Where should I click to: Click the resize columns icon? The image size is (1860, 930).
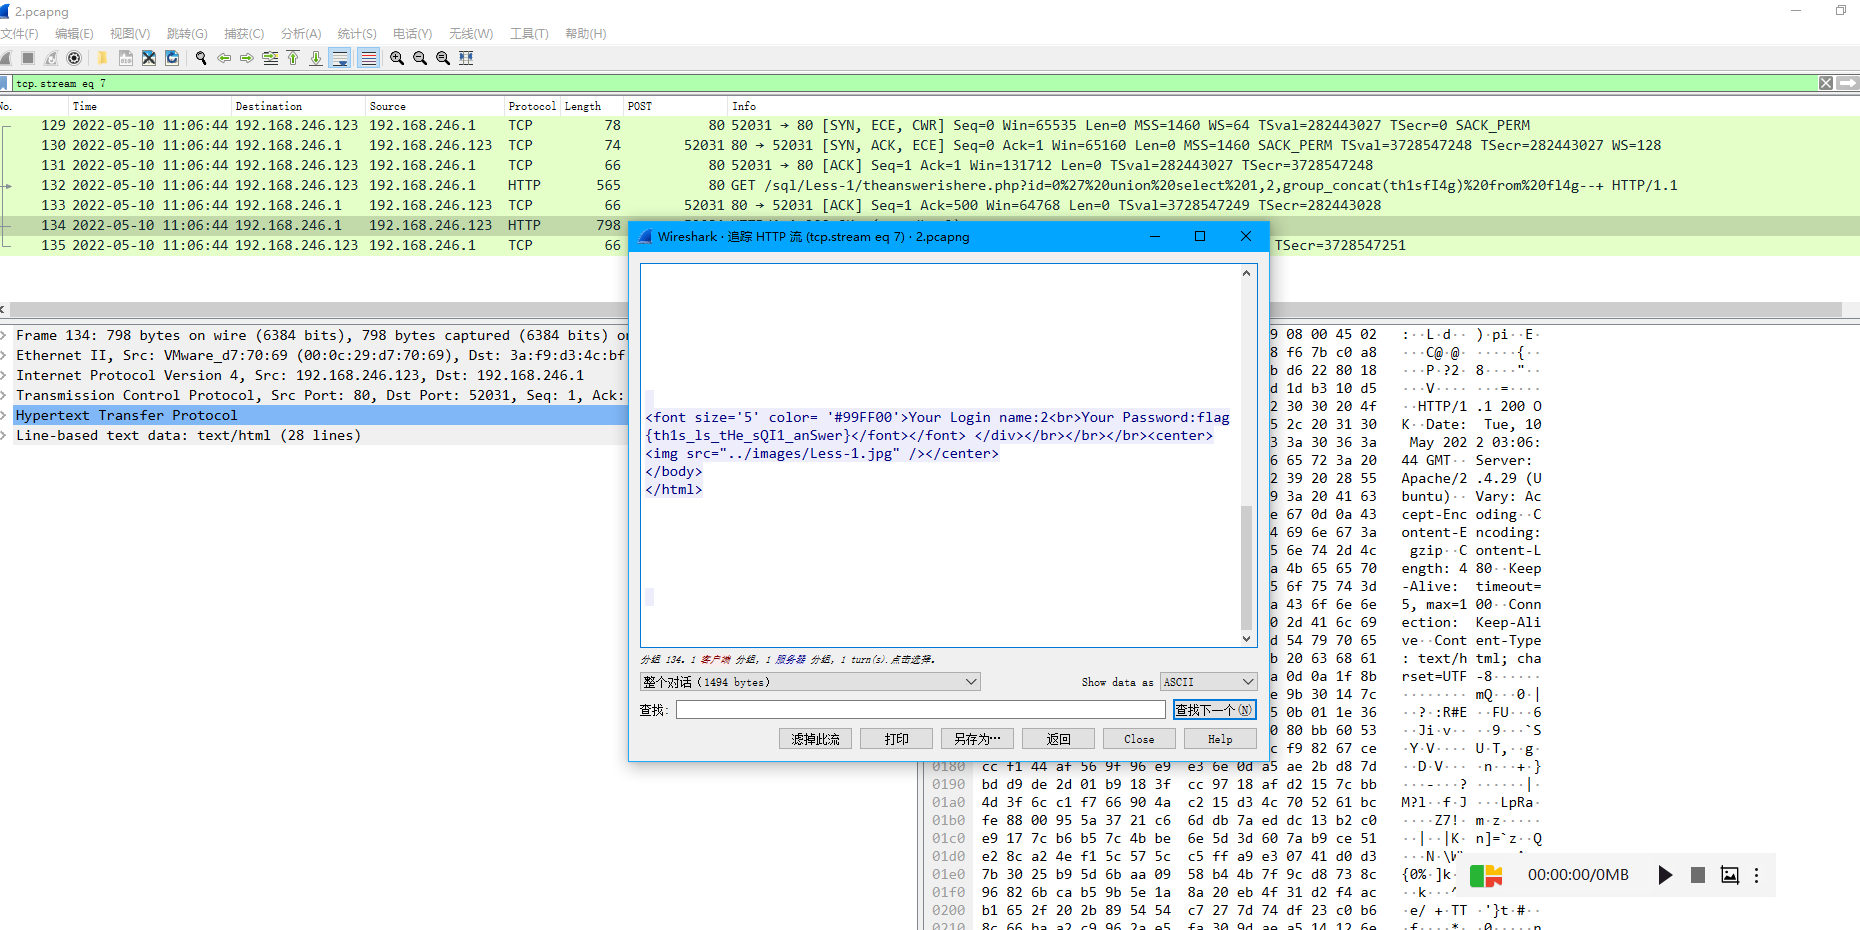(466, 58)
